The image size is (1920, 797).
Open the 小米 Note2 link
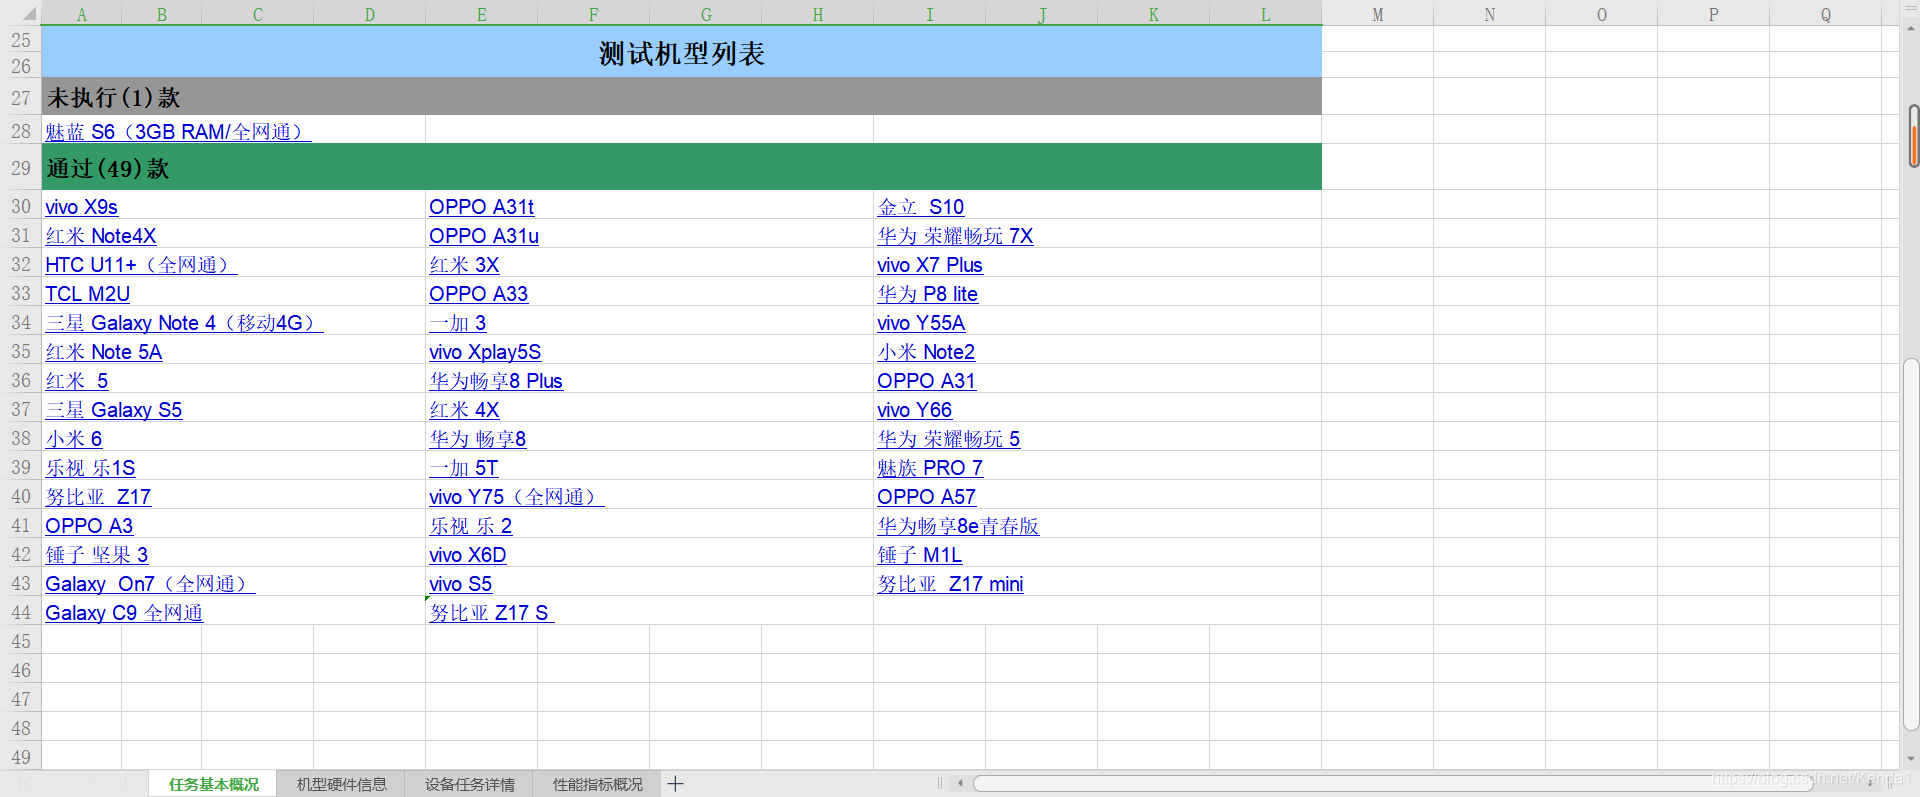tap(926, 352)
